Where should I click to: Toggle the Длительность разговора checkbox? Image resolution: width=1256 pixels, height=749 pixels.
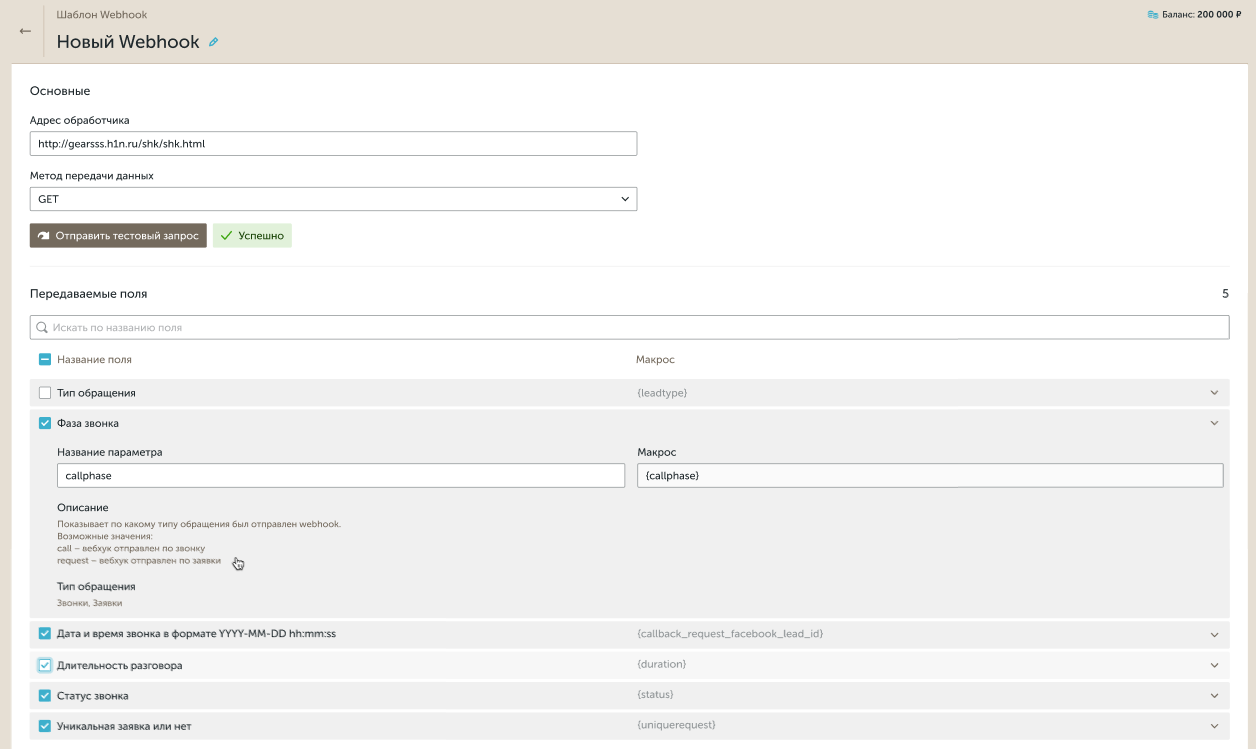pos(44,665)
